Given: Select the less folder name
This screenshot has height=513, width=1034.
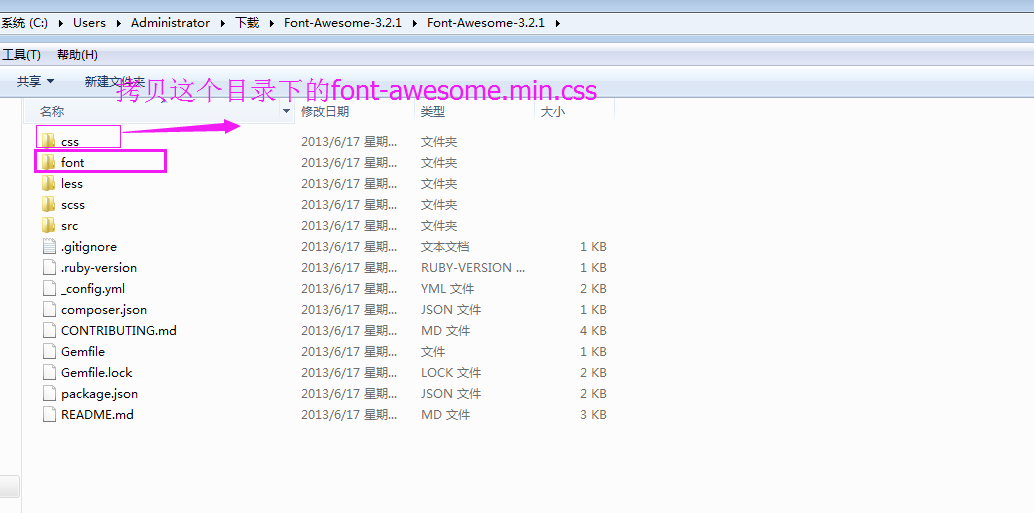Looking at the screenshot, I should (72, 183).
